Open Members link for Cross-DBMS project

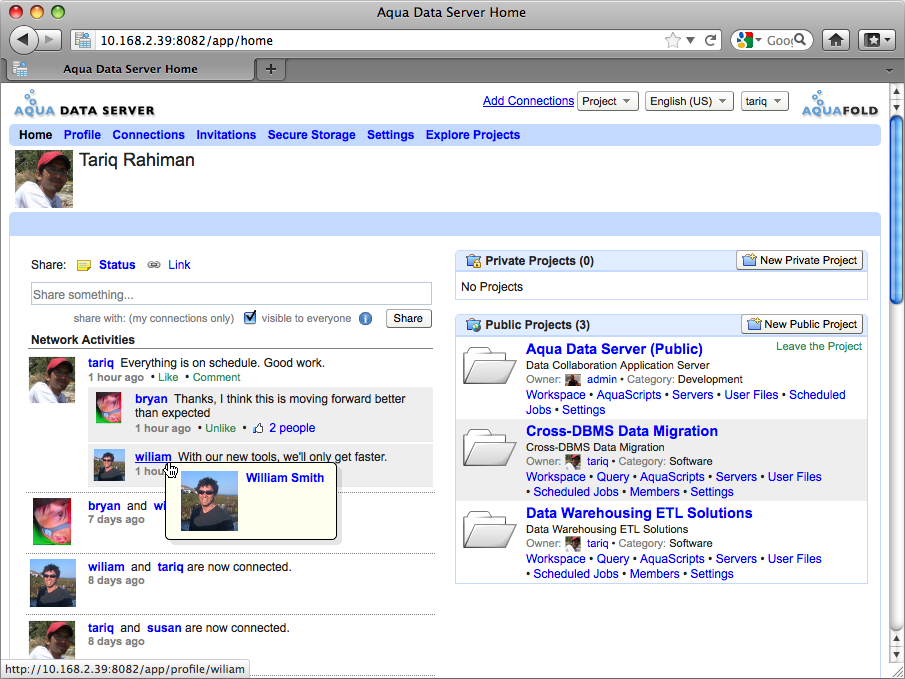click(655, 492)
